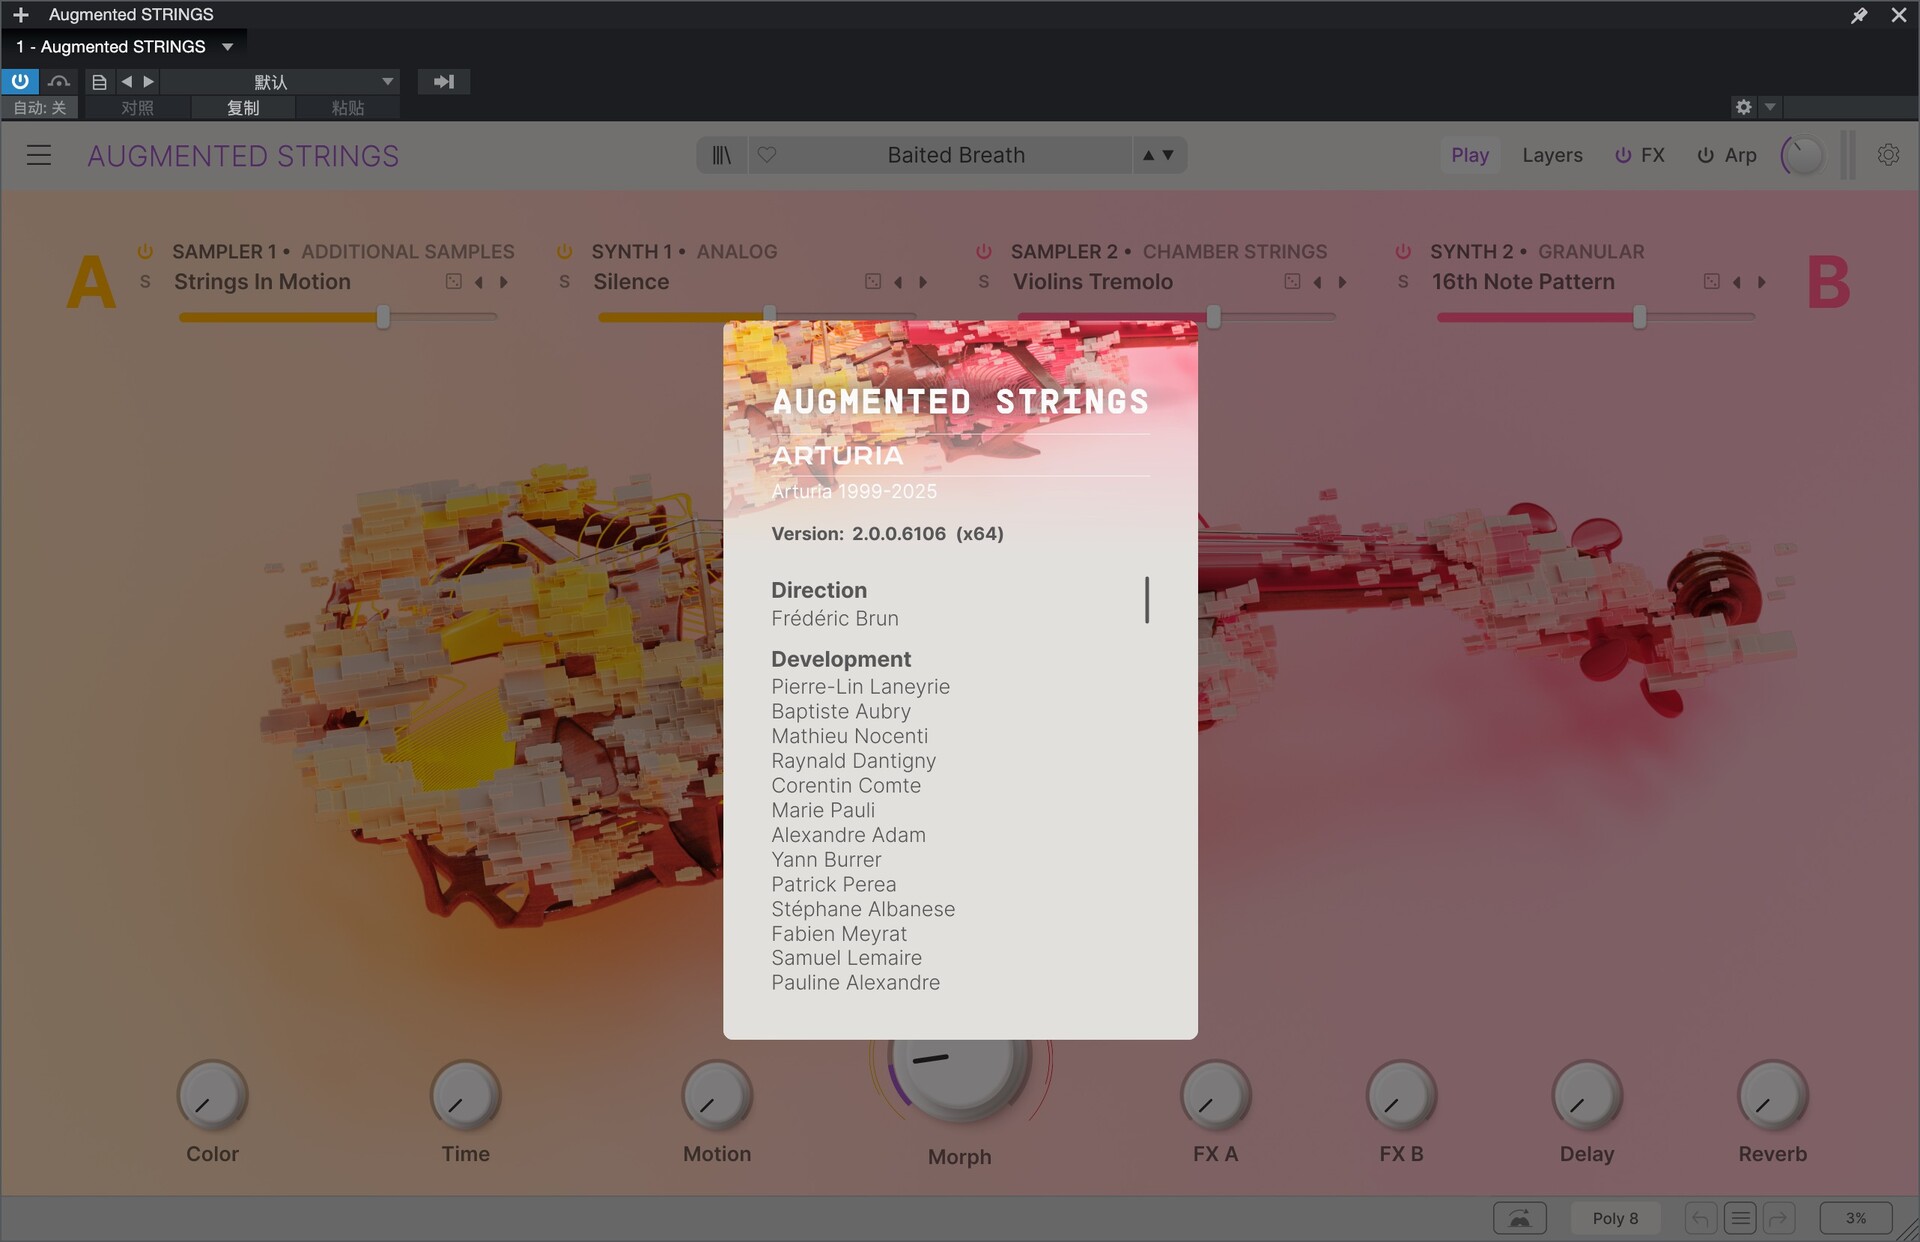Click the 3% CPU meter
1920x1242 pixels.
tap(1856, 1218)
